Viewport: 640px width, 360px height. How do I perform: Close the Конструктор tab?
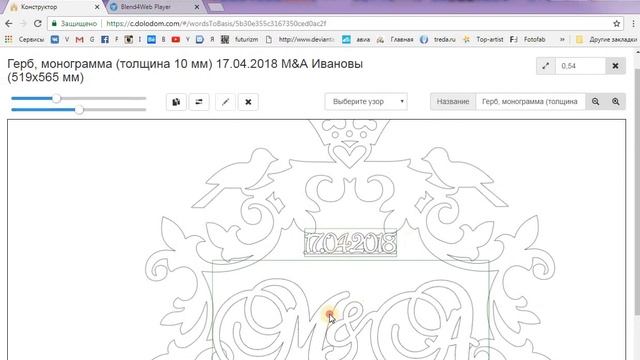click(x=97, y=7)
